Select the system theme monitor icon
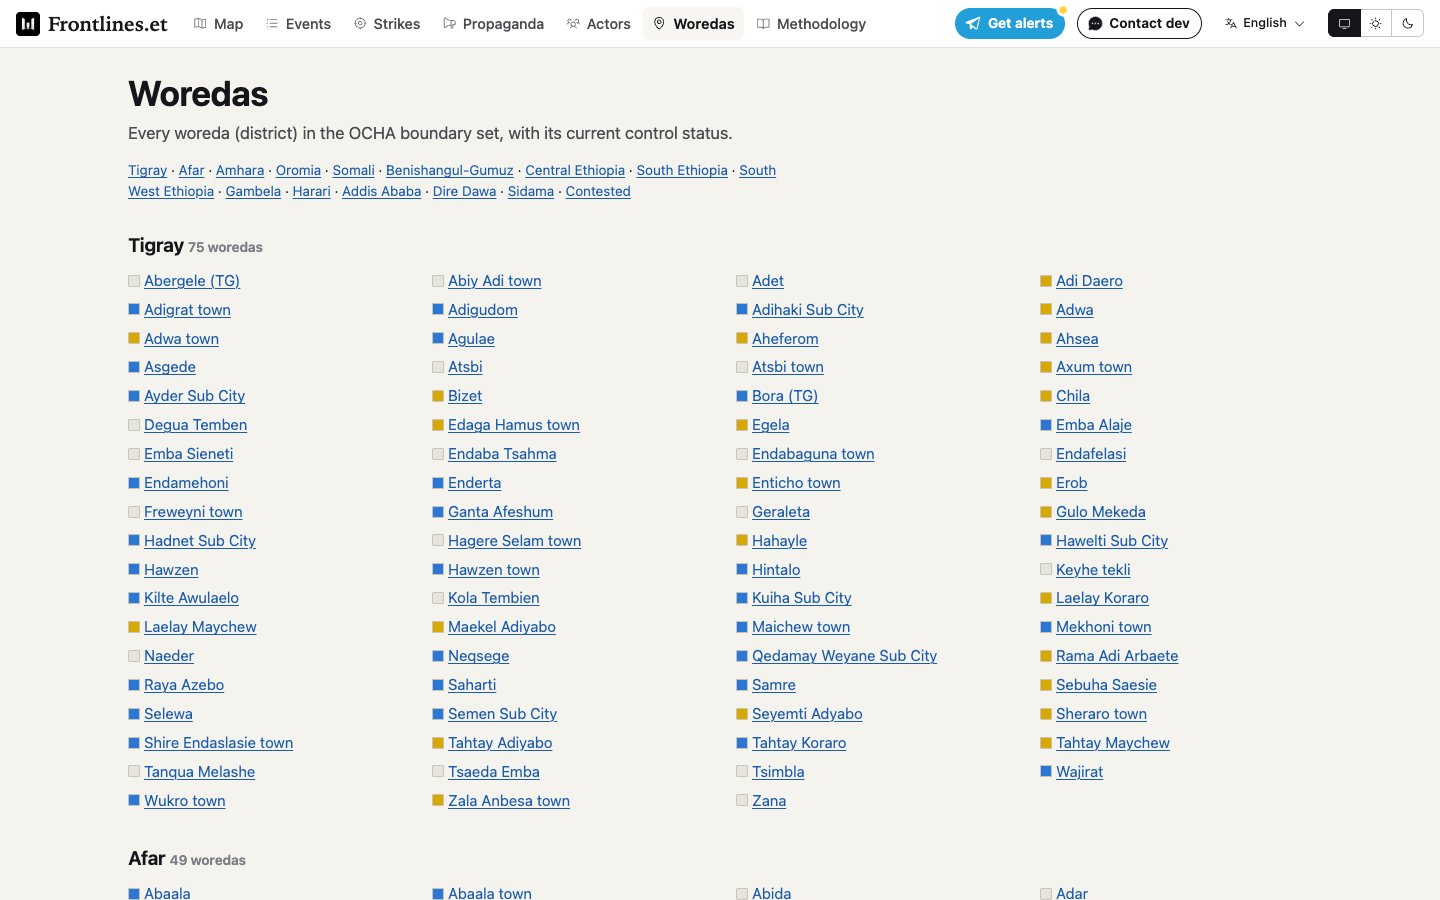The height and width of the screenshot is (900, 1440). (x=1344, y=23)
